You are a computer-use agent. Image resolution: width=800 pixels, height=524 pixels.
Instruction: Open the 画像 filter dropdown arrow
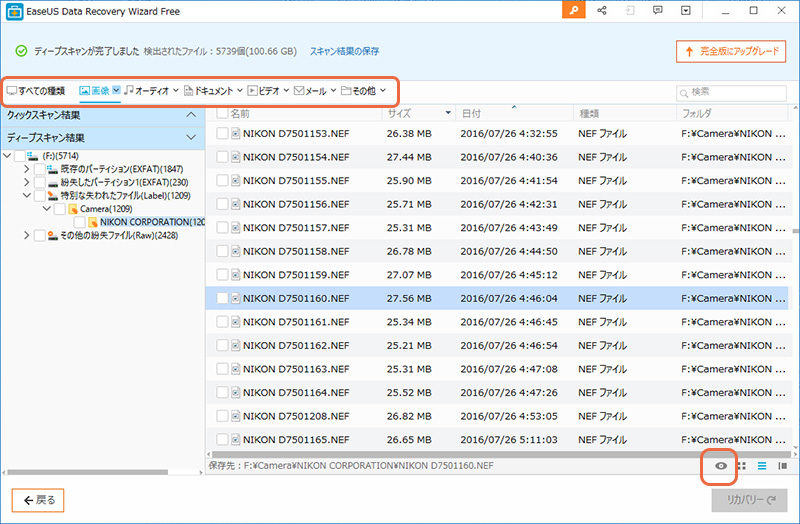point(116,90)
